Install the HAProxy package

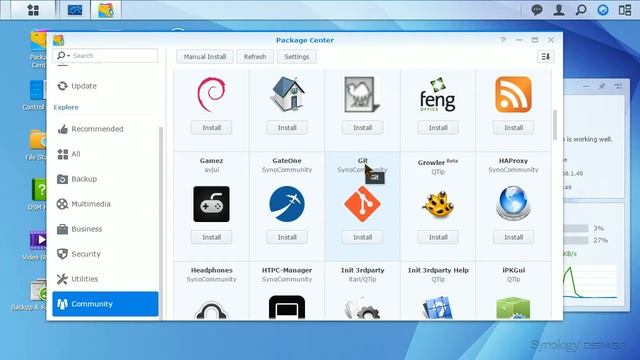coord(513,237)
